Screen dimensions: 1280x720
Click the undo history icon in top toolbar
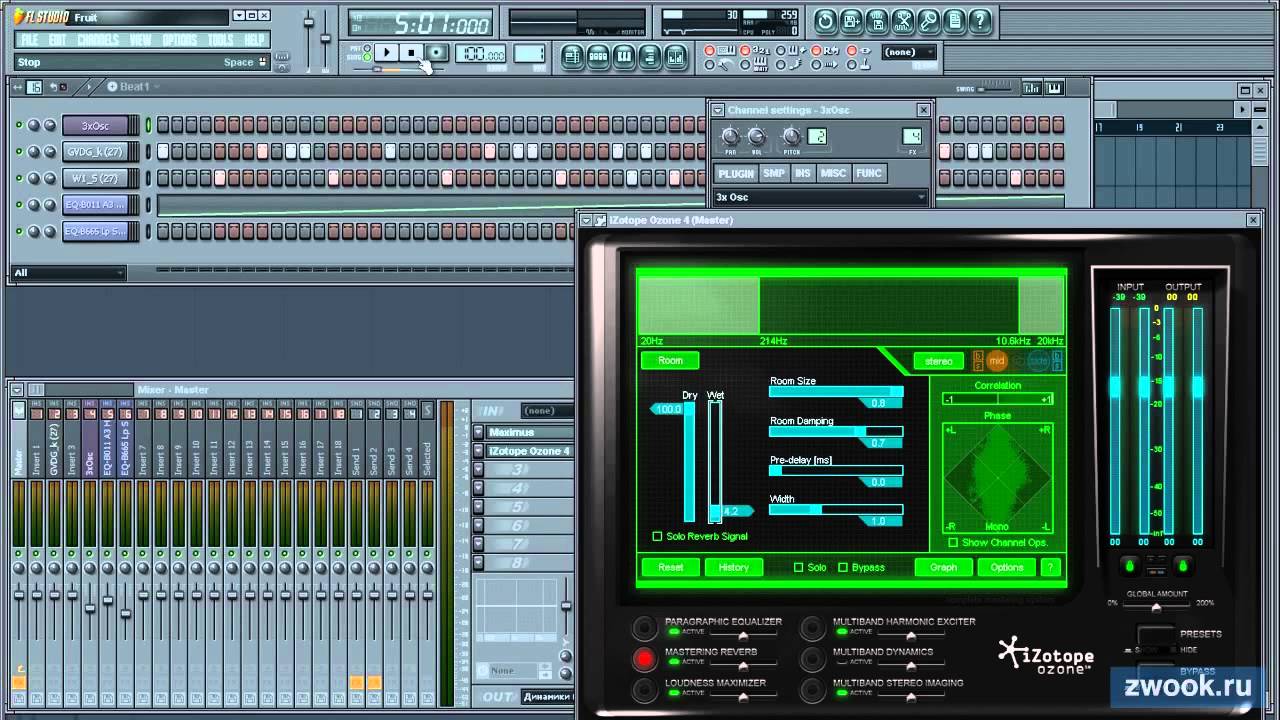pos(825,20)
